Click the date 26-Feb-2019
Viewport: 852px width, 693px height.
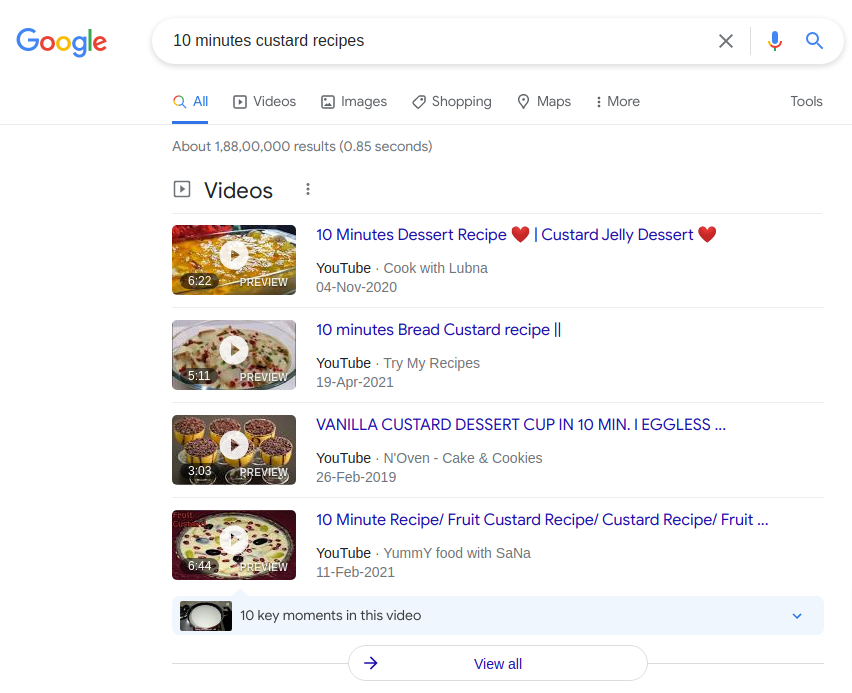[x=356, y=477]
